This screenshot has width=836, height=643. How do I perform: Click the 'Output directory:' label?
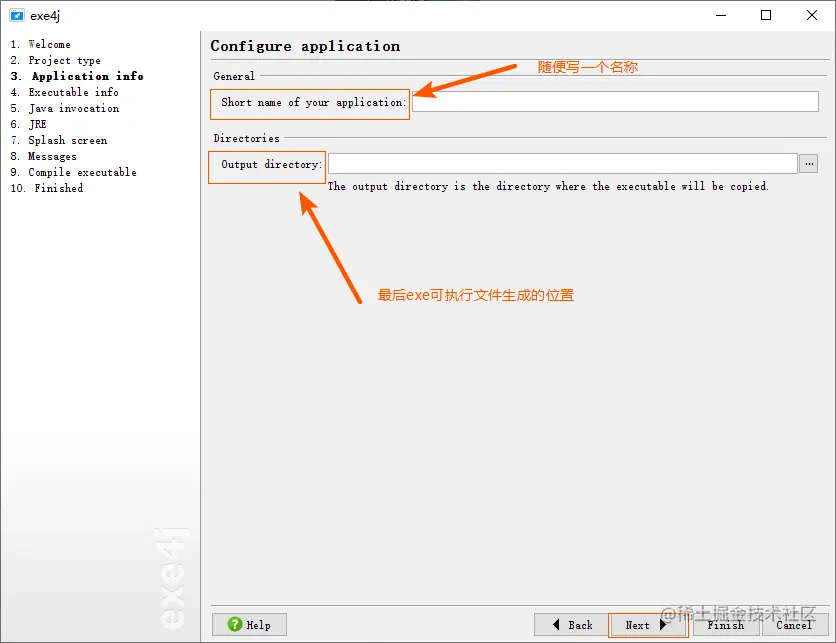click(x=271, y=165)
